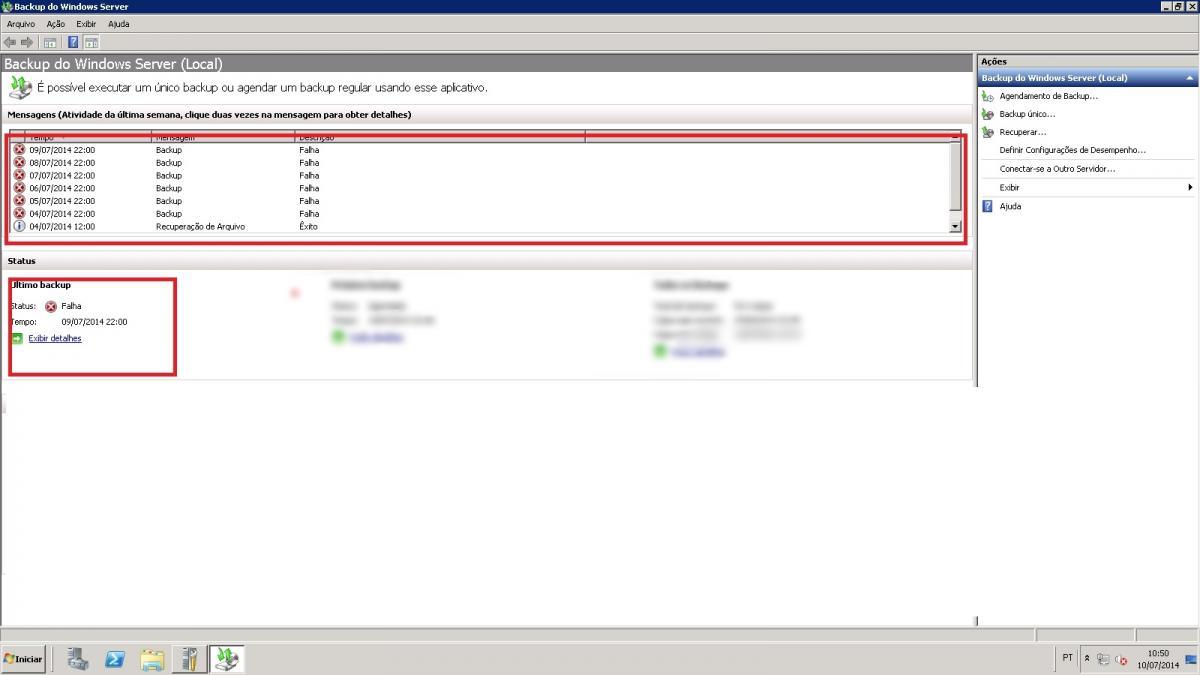Toggle the Action pane toolbar icon

pos(91,42)
